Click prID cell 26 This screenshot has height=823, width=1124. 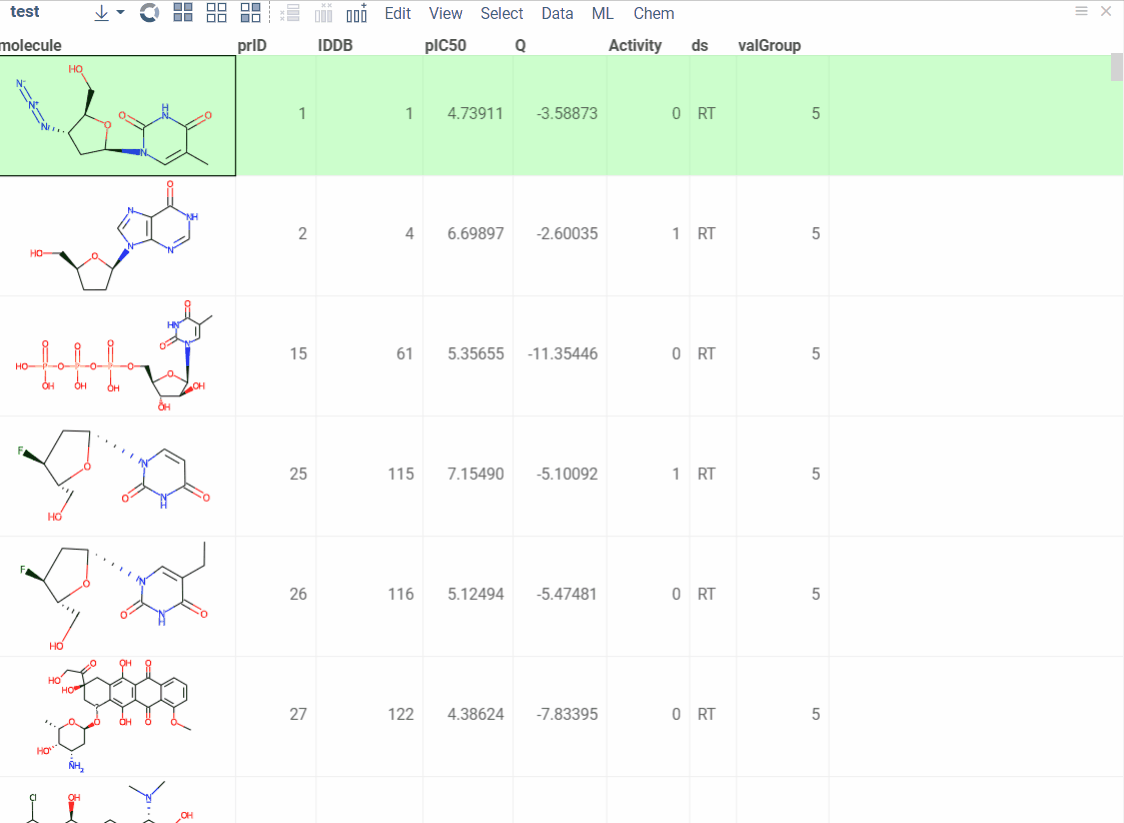tap(298, 594)
